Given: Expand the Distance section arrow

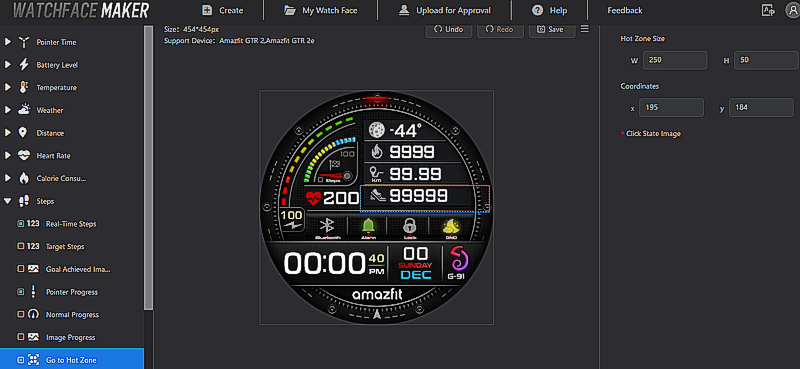Looking at the screenshot, I should click(8, 133).
